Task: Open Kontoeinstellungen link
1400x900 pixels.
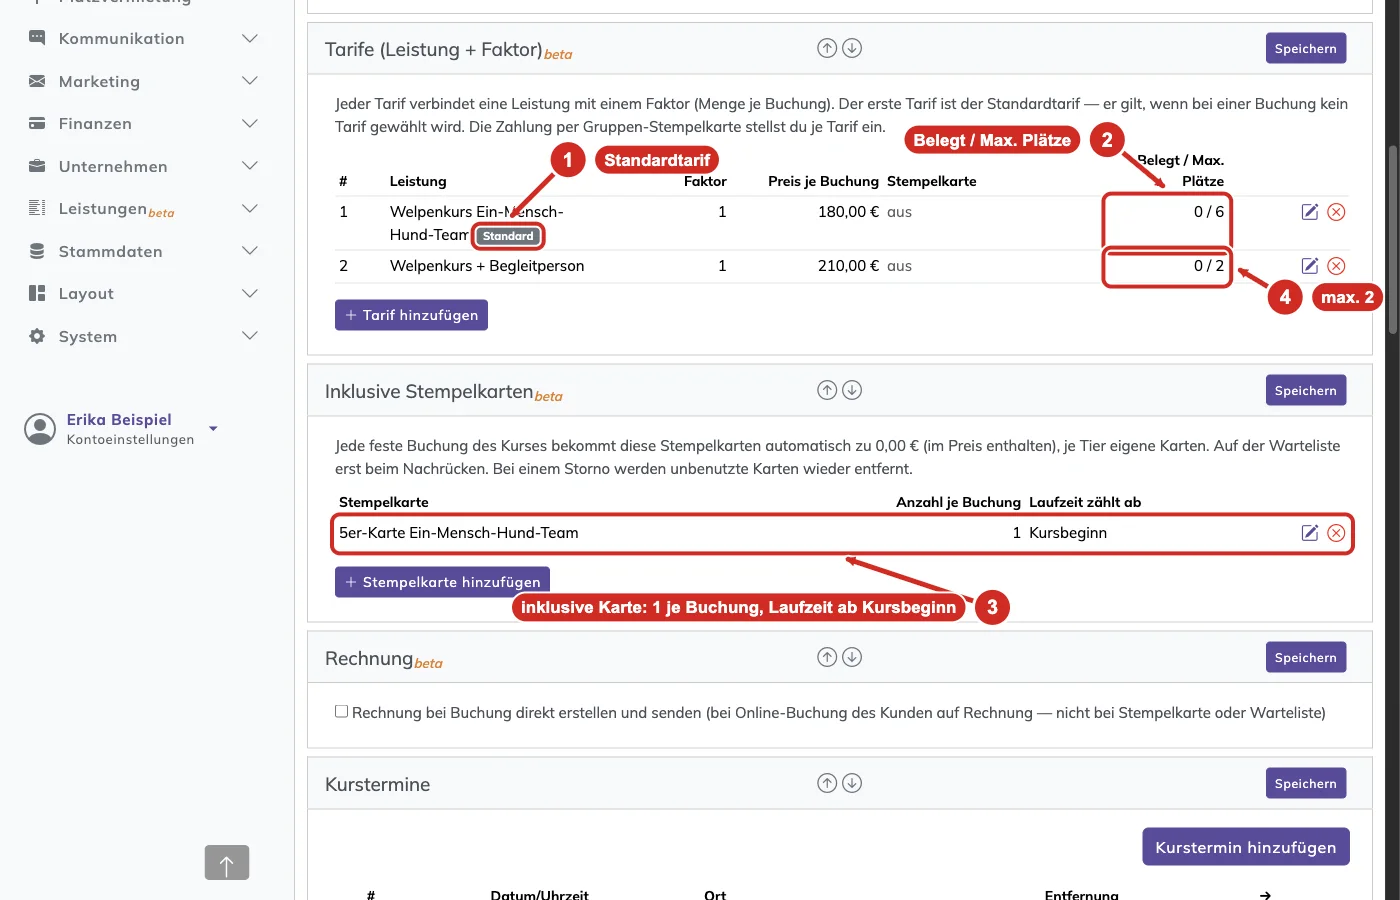Action: 130,440
